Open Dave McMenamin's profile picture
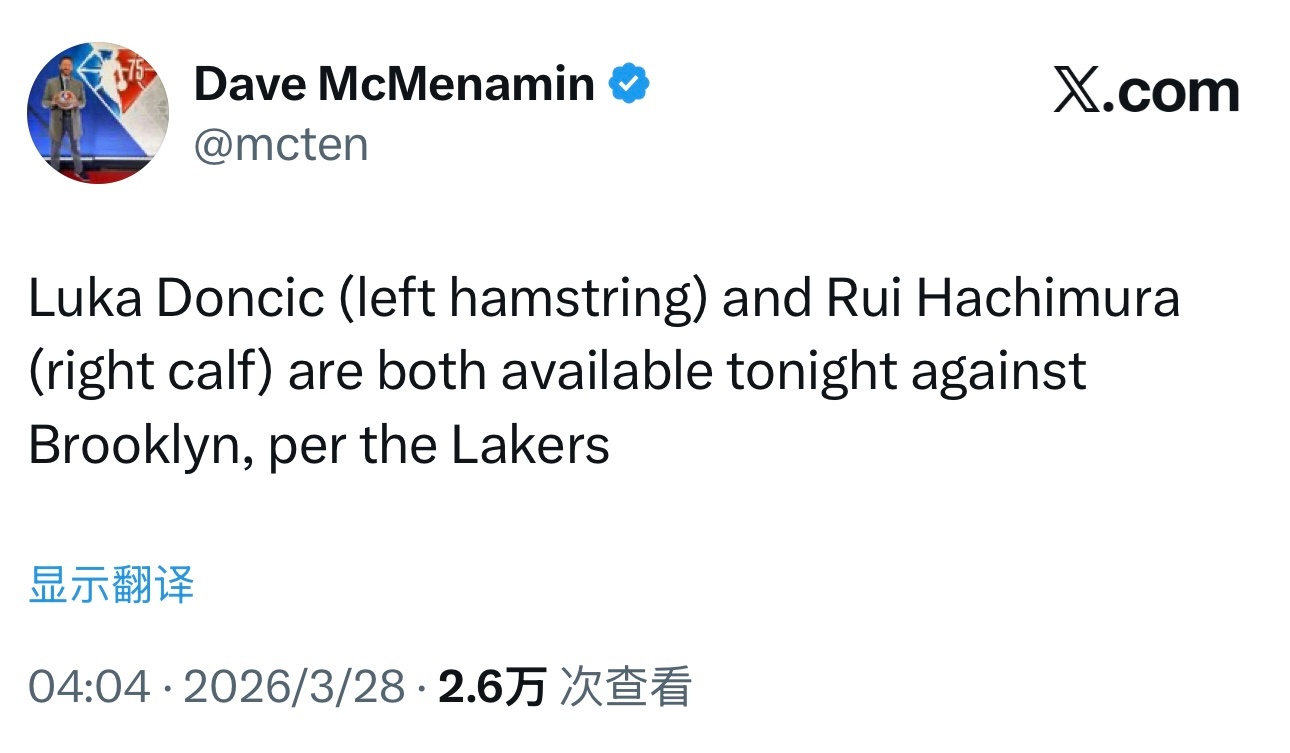Viewport: 1290px width, 753px height. (98, 113)
